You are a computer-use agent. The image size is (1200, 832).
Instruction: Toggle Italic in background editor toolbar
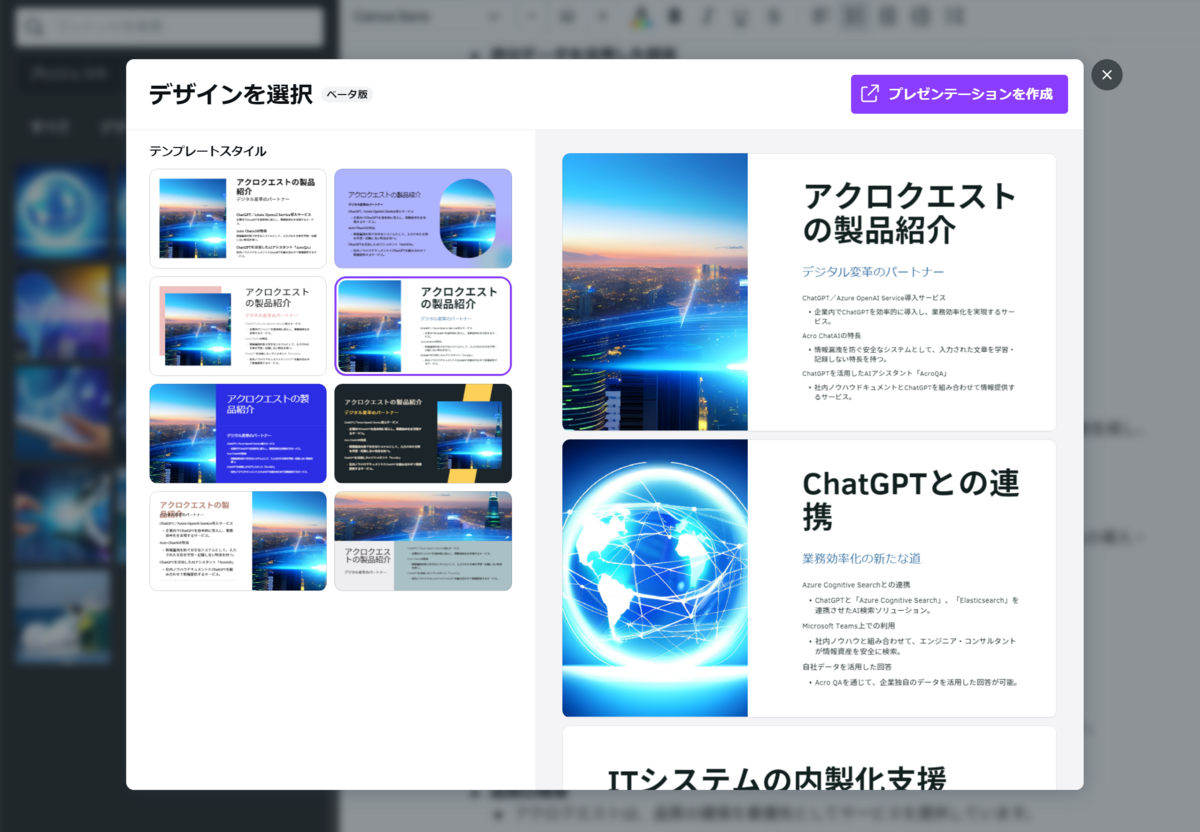(x=706, y=17)
